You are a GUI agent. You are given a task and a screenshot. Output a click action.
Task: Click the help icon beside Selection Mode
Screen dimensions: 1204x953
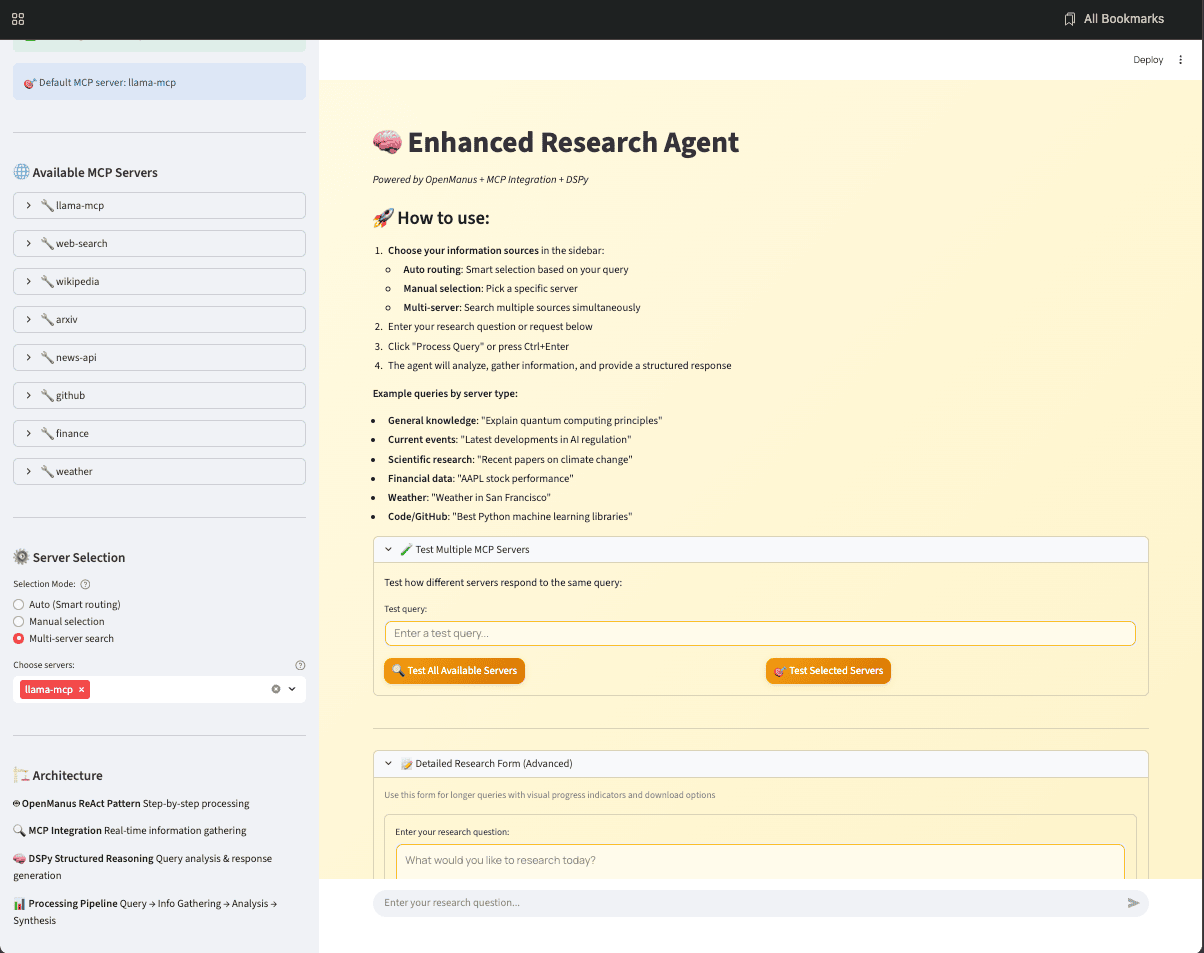[x=85, y=585]
